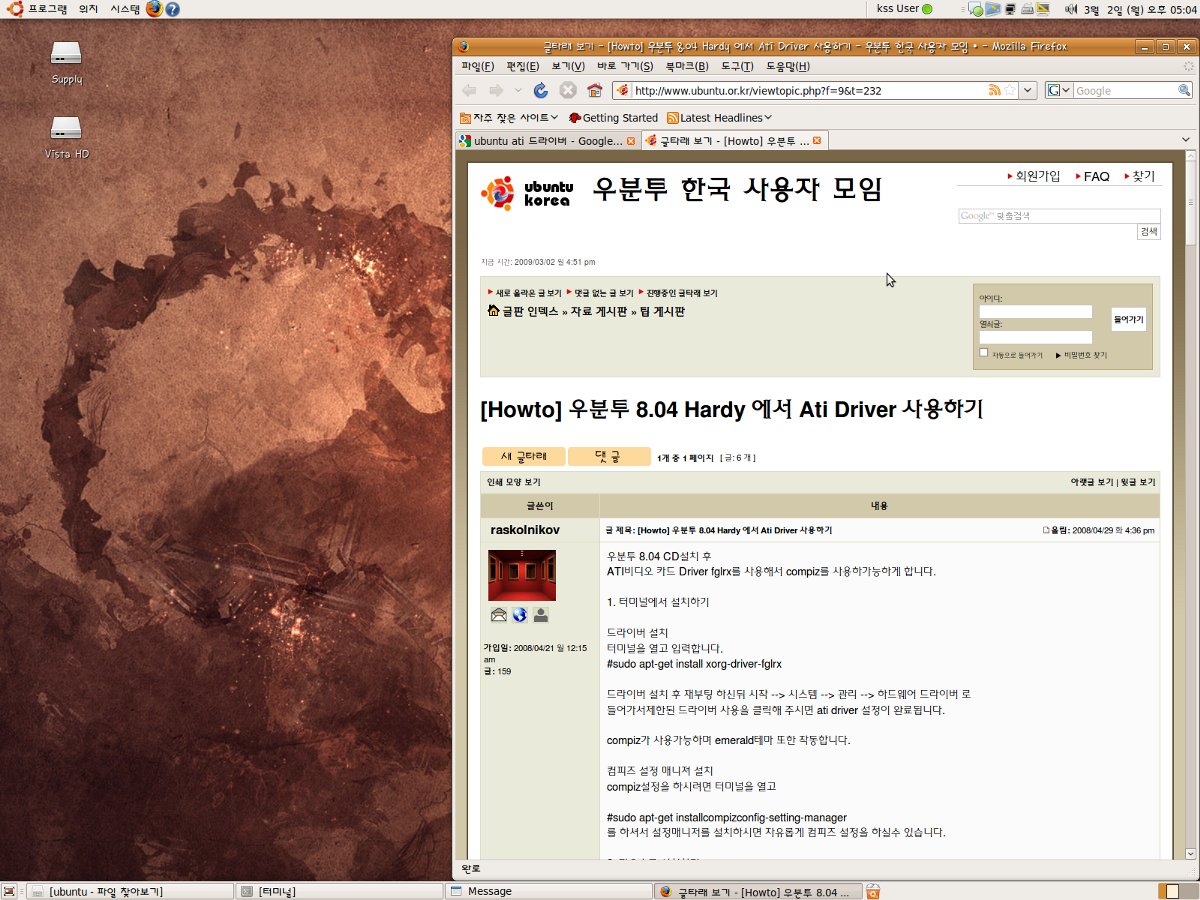Click the RSS feed icon in address bar
1200x900 pixels.
tap(994, 90)
